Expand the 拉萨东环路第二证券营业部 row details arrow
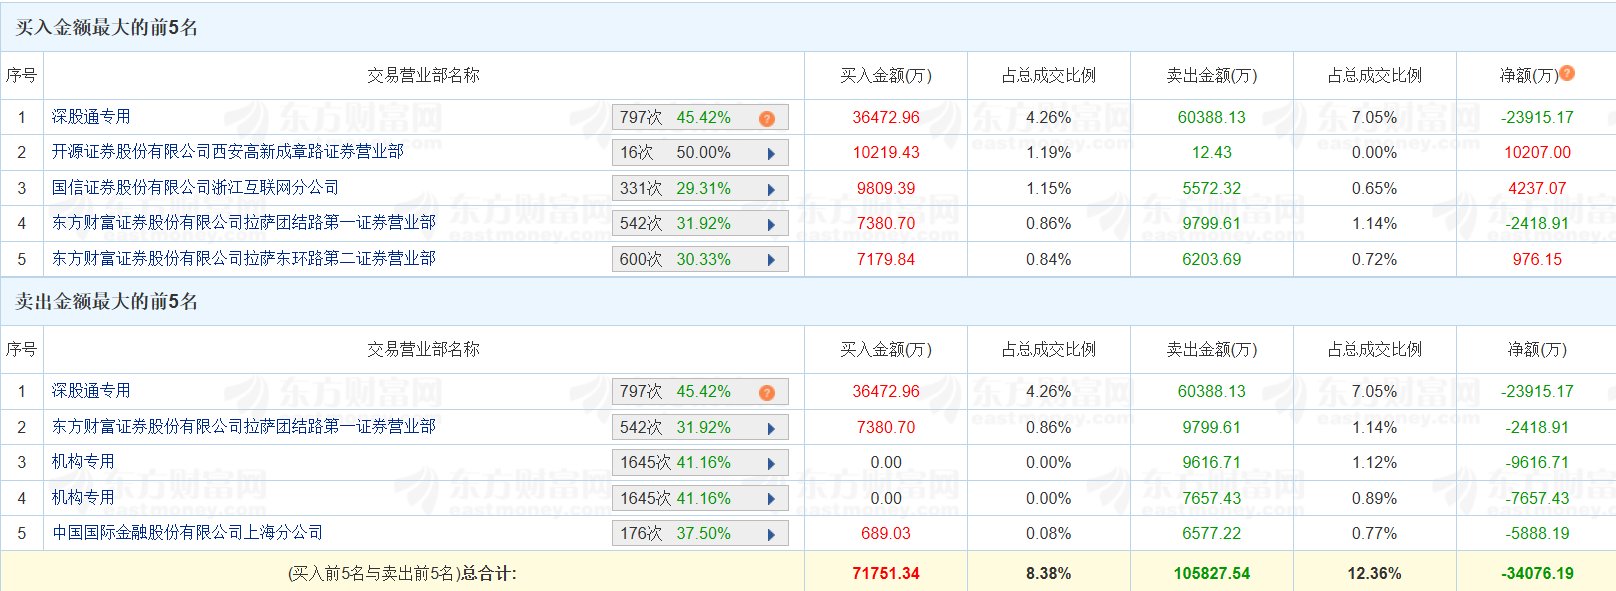 click(771, 260)
